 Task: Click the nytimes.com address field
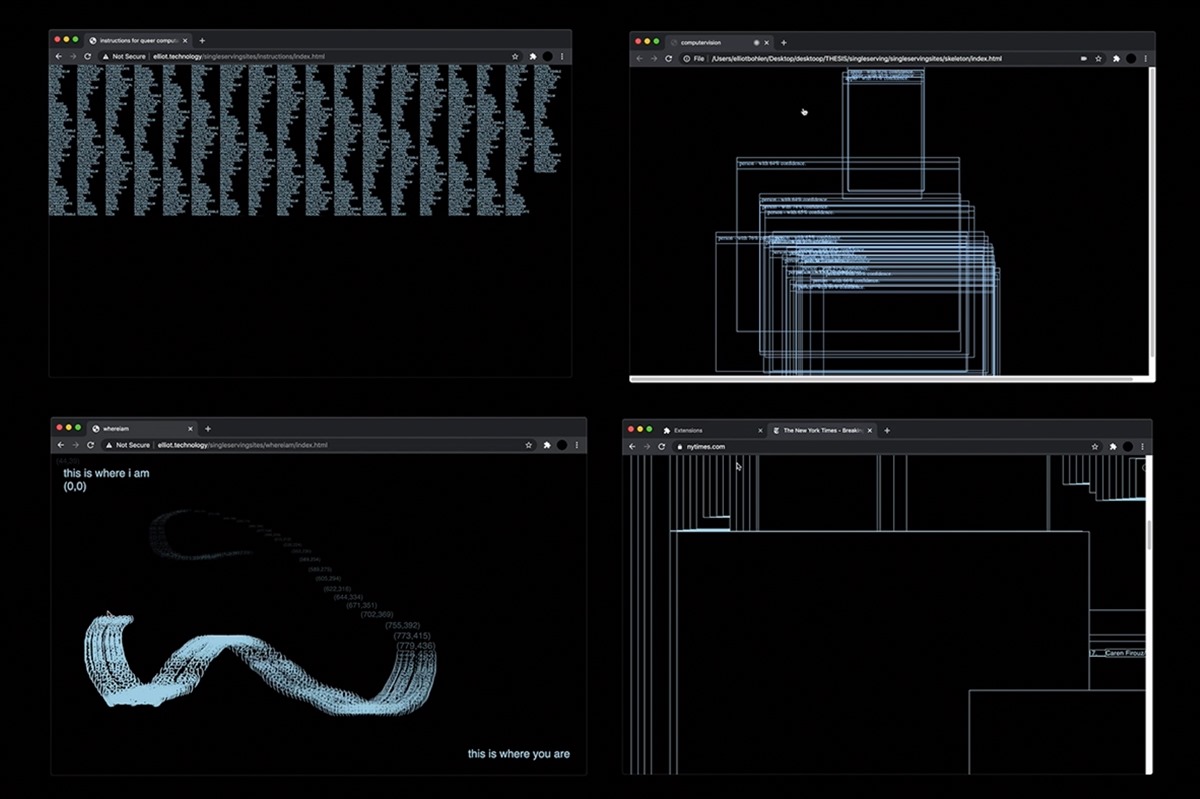pyautogui.click(x=890, y=446)
